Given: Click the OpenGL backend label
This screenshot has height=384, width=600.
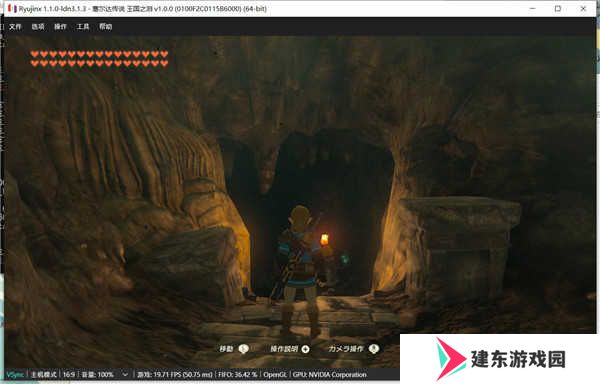Looking at the screenshot, I should coord(275,374).
